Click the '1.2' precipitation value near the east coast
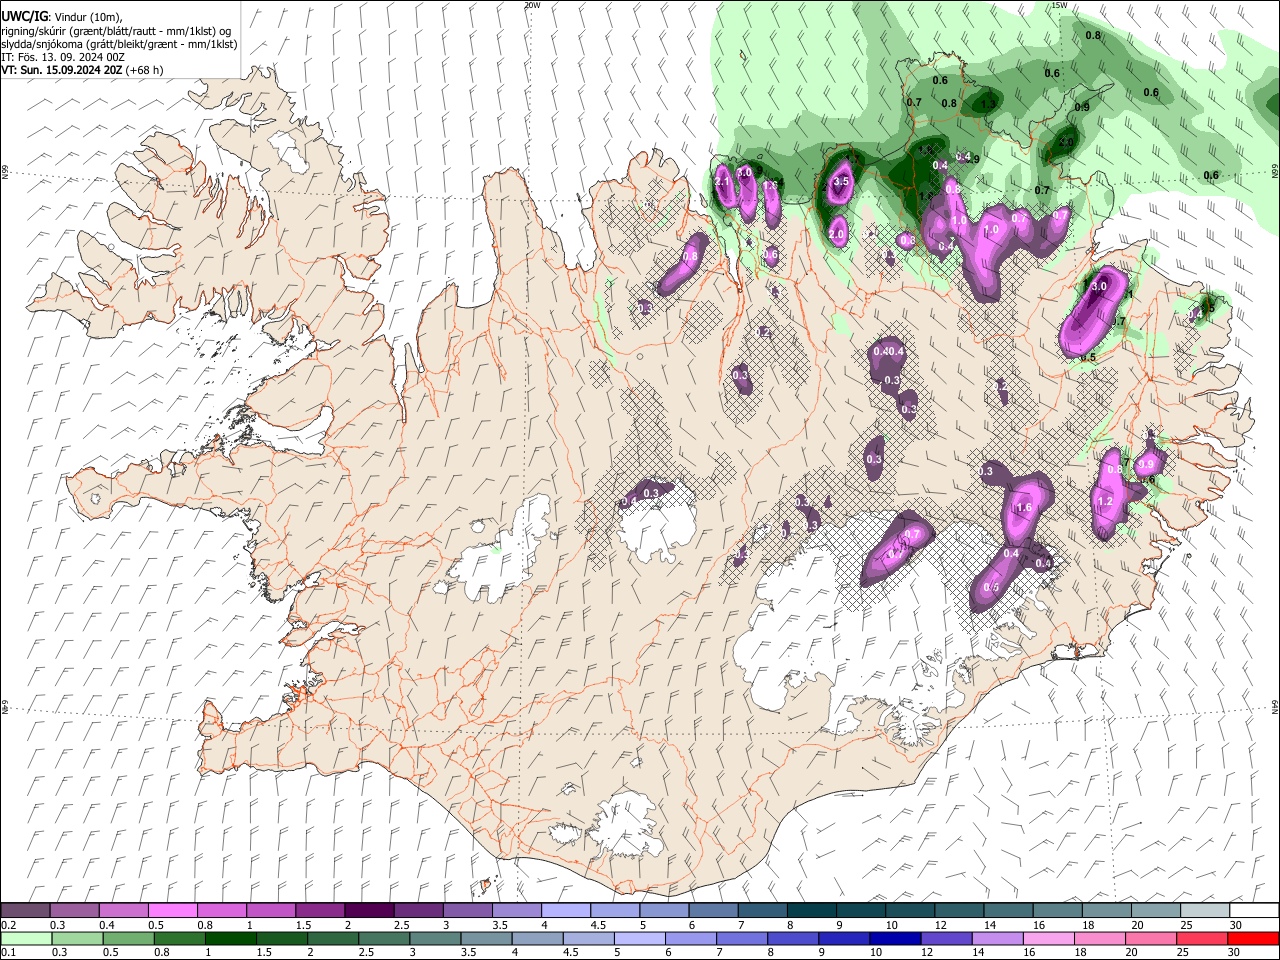 [x=1106, y=502]
